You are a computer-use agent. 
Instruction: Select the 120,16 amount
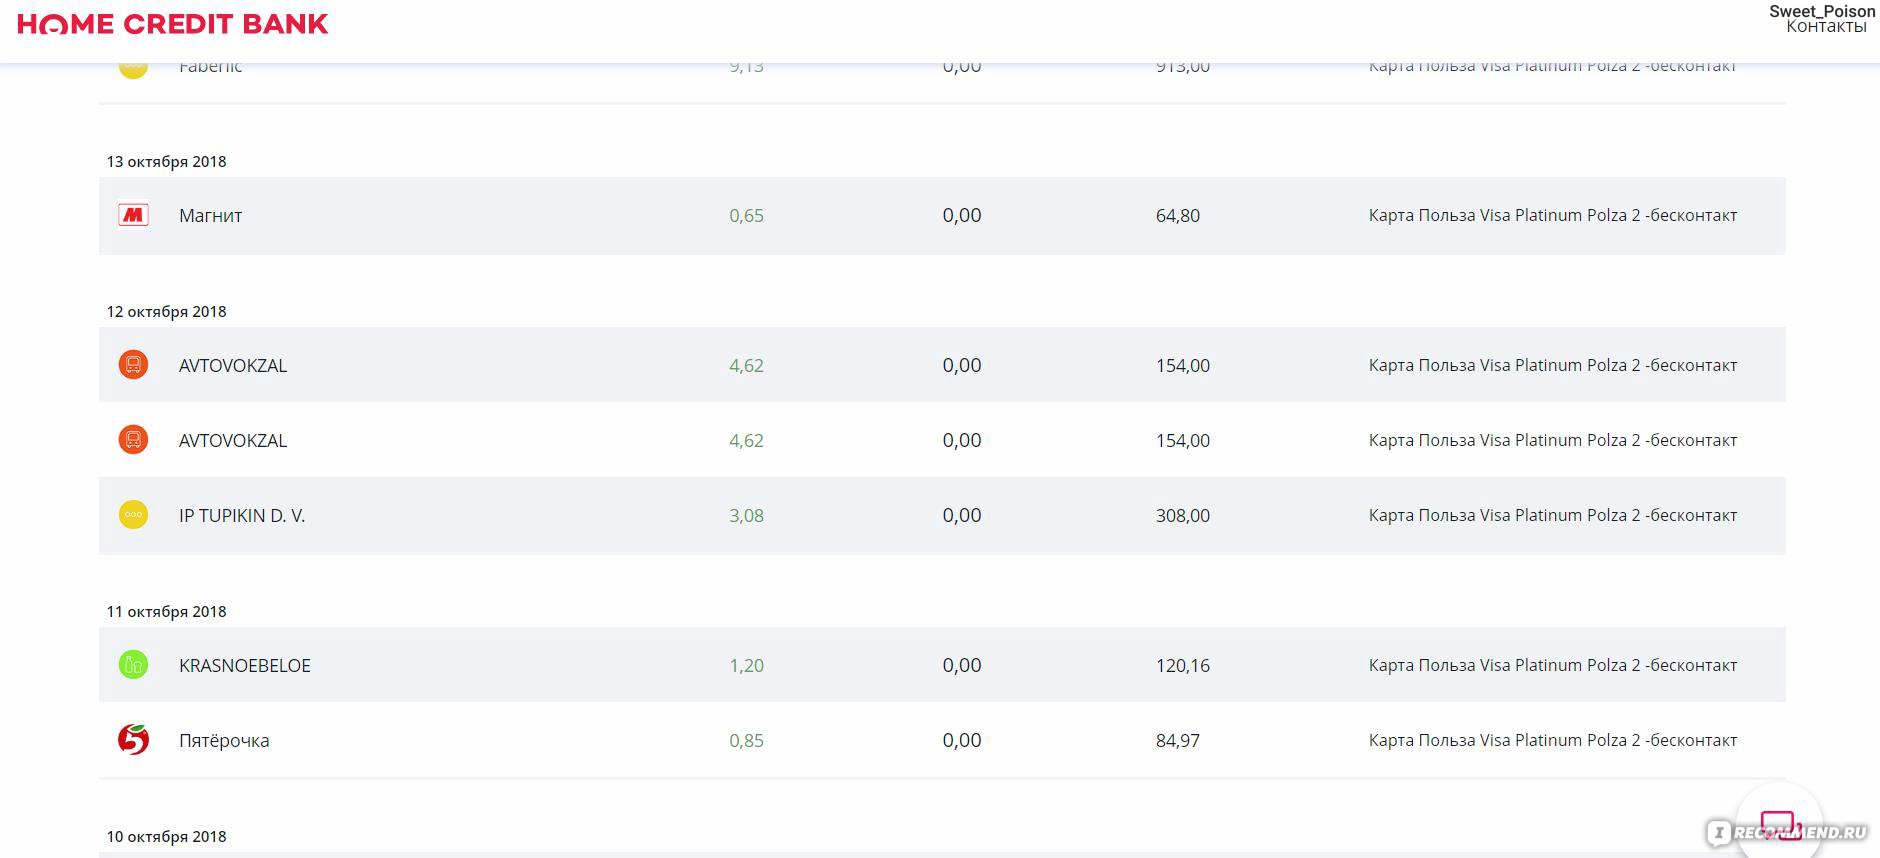pos(1183,666)
